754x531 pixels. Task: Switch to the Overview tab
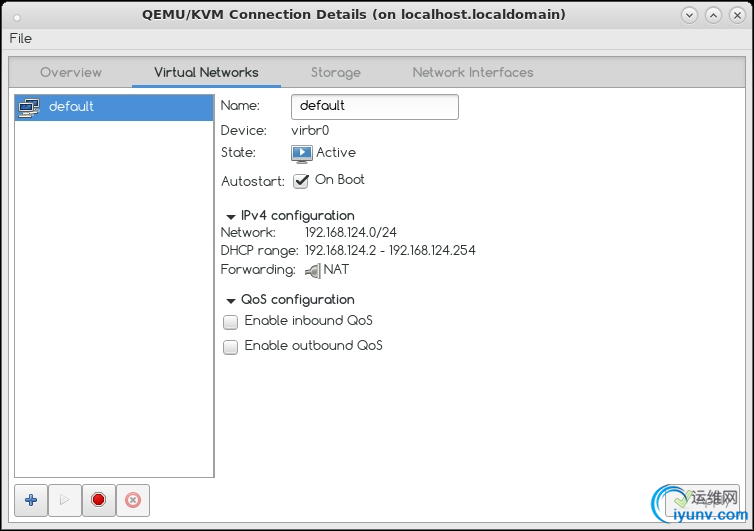coord(71,73)
